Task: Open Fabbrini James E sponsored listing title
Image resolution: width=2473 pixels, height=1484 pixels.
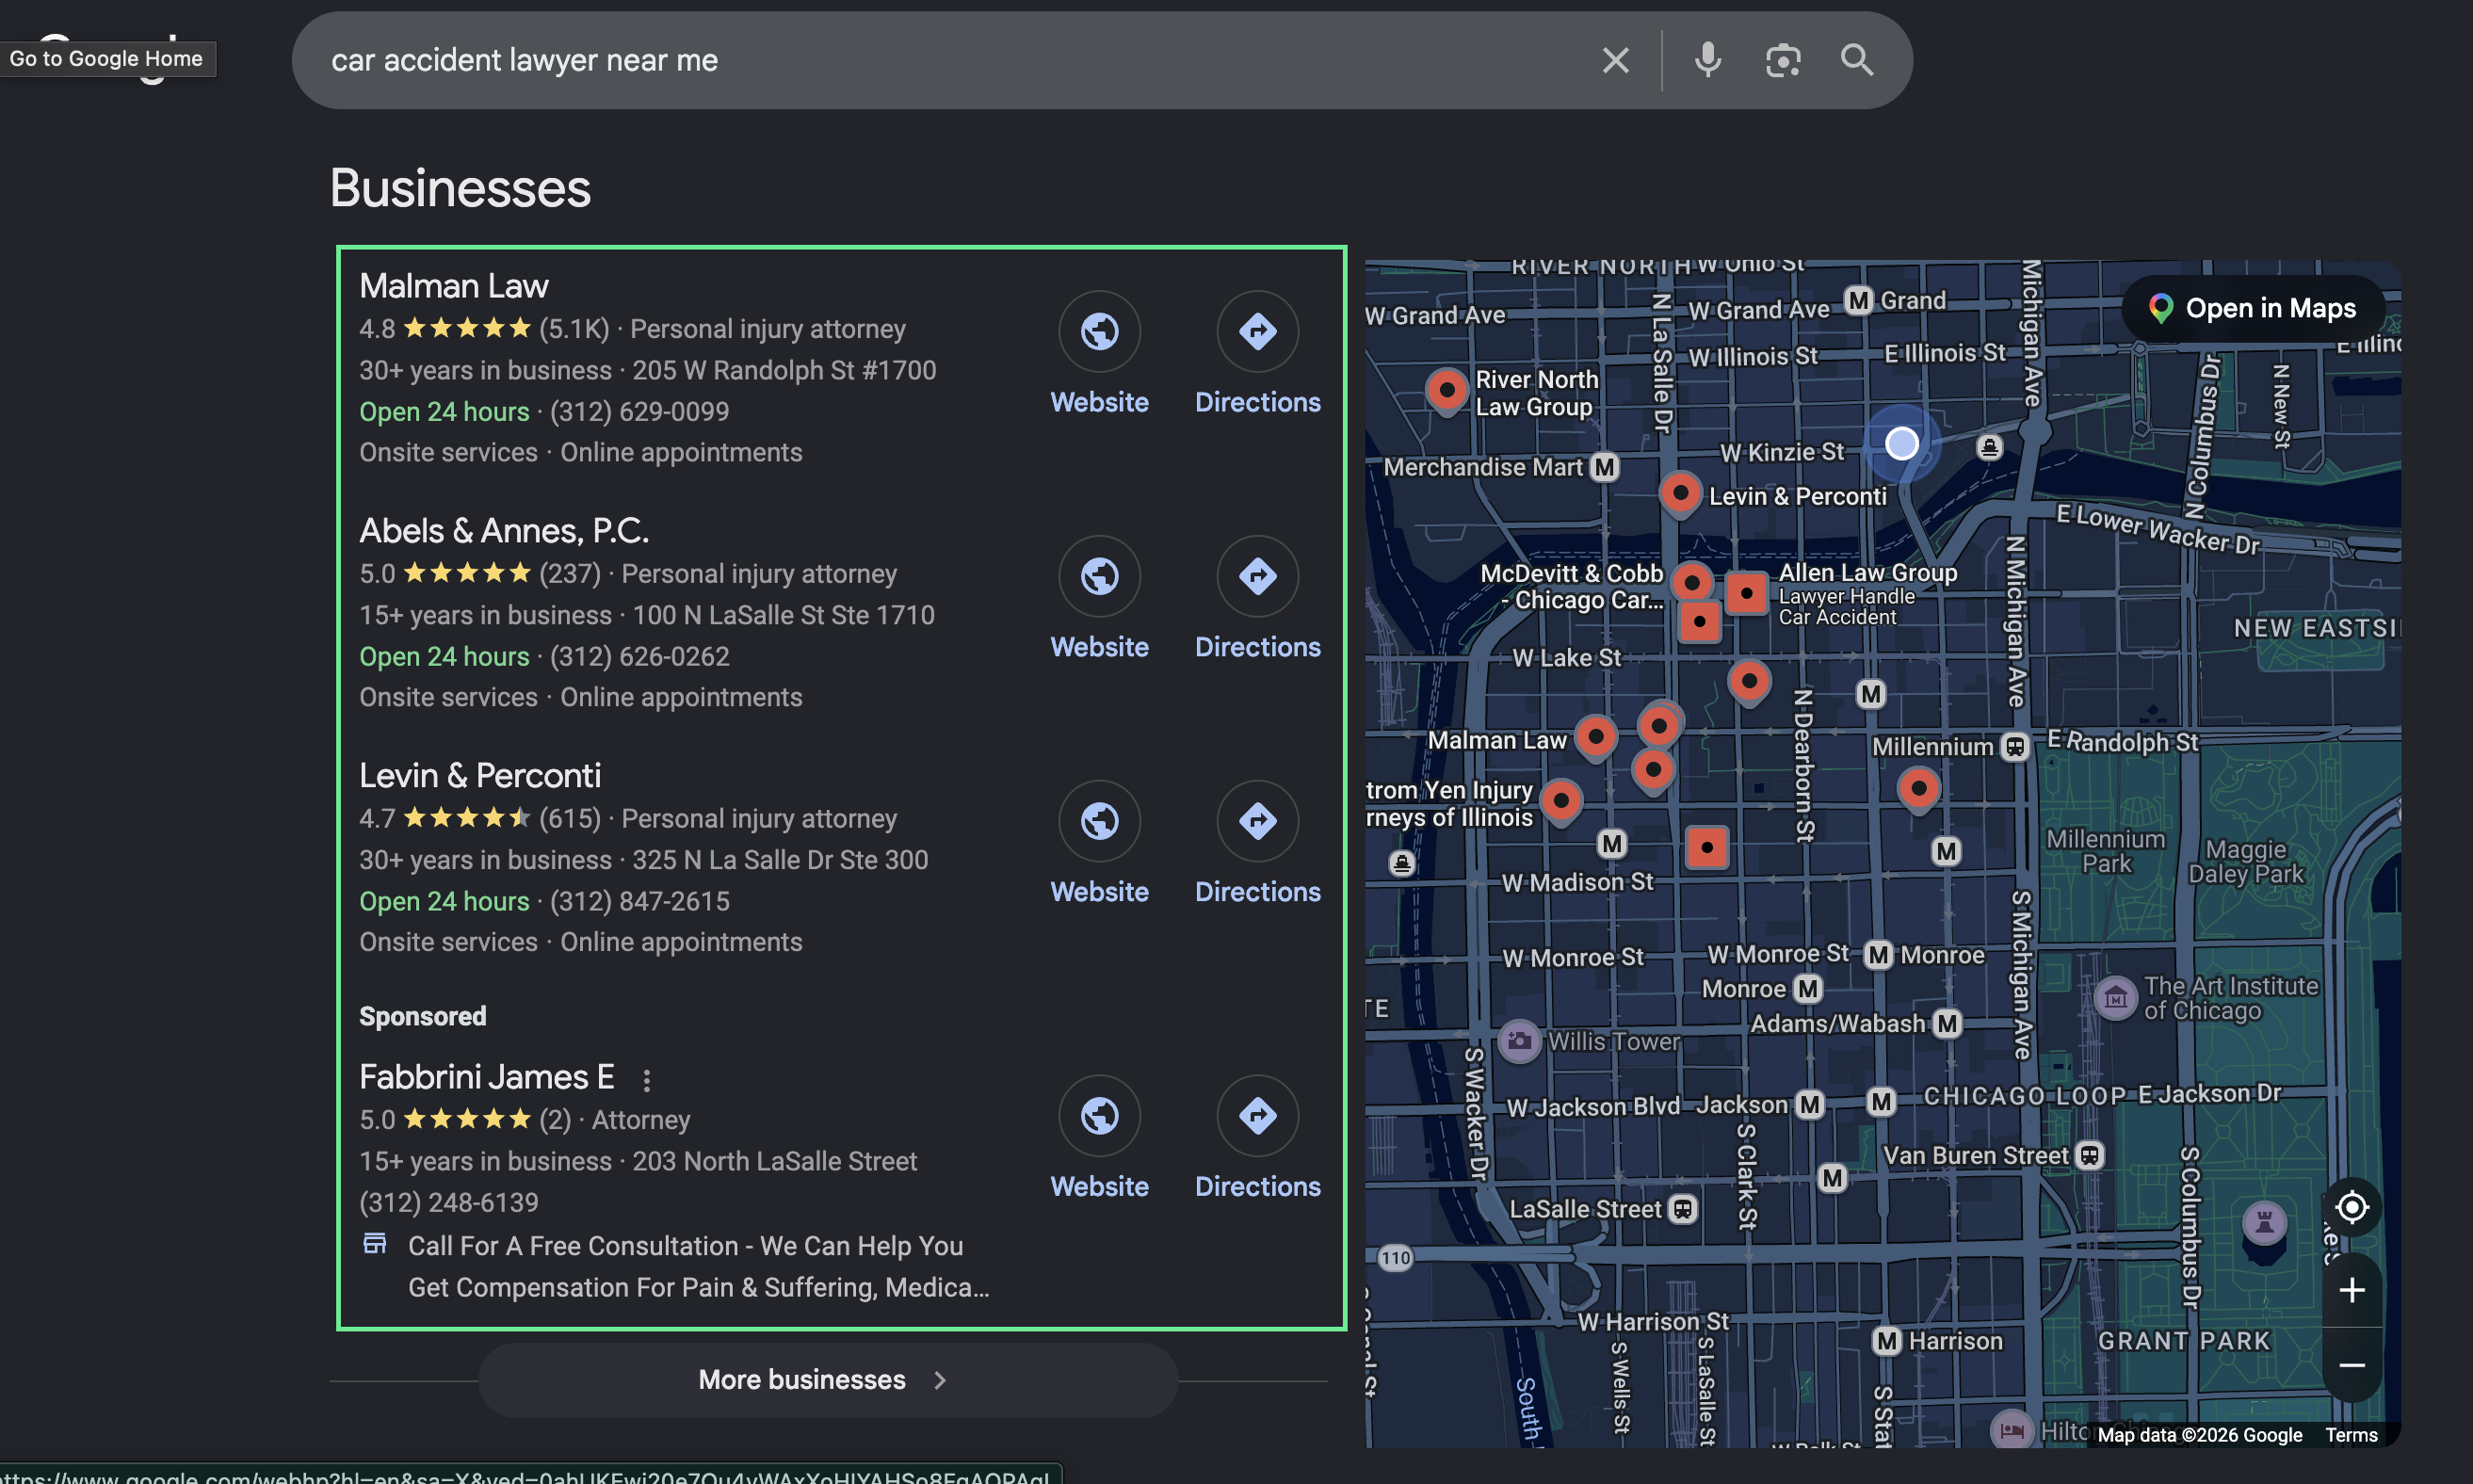Action: click(487, 1077)
